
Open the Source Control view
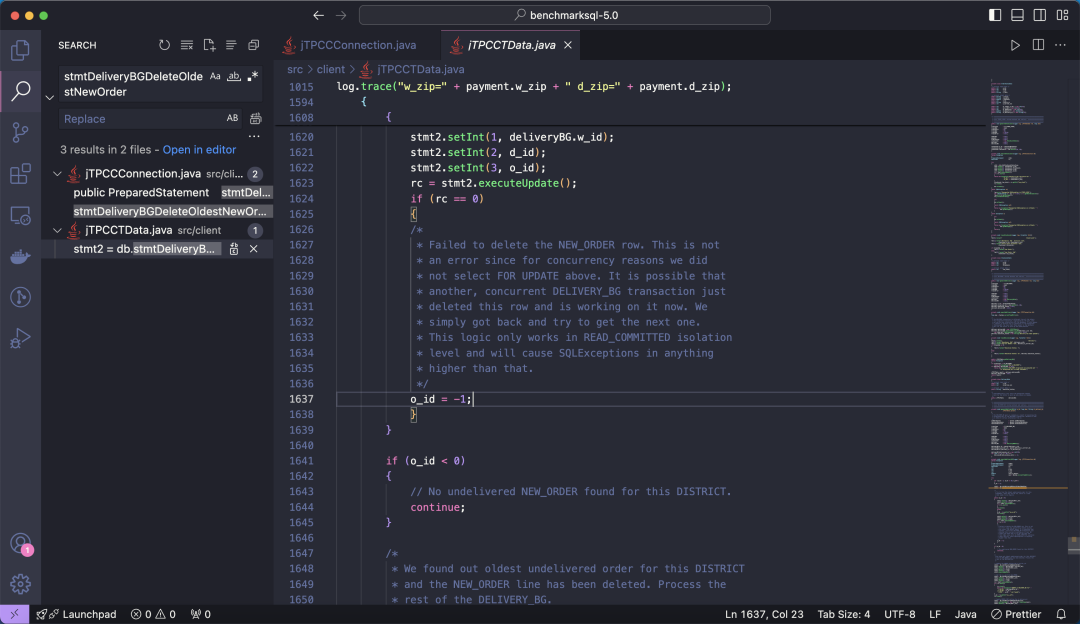(x=20, y=133)
